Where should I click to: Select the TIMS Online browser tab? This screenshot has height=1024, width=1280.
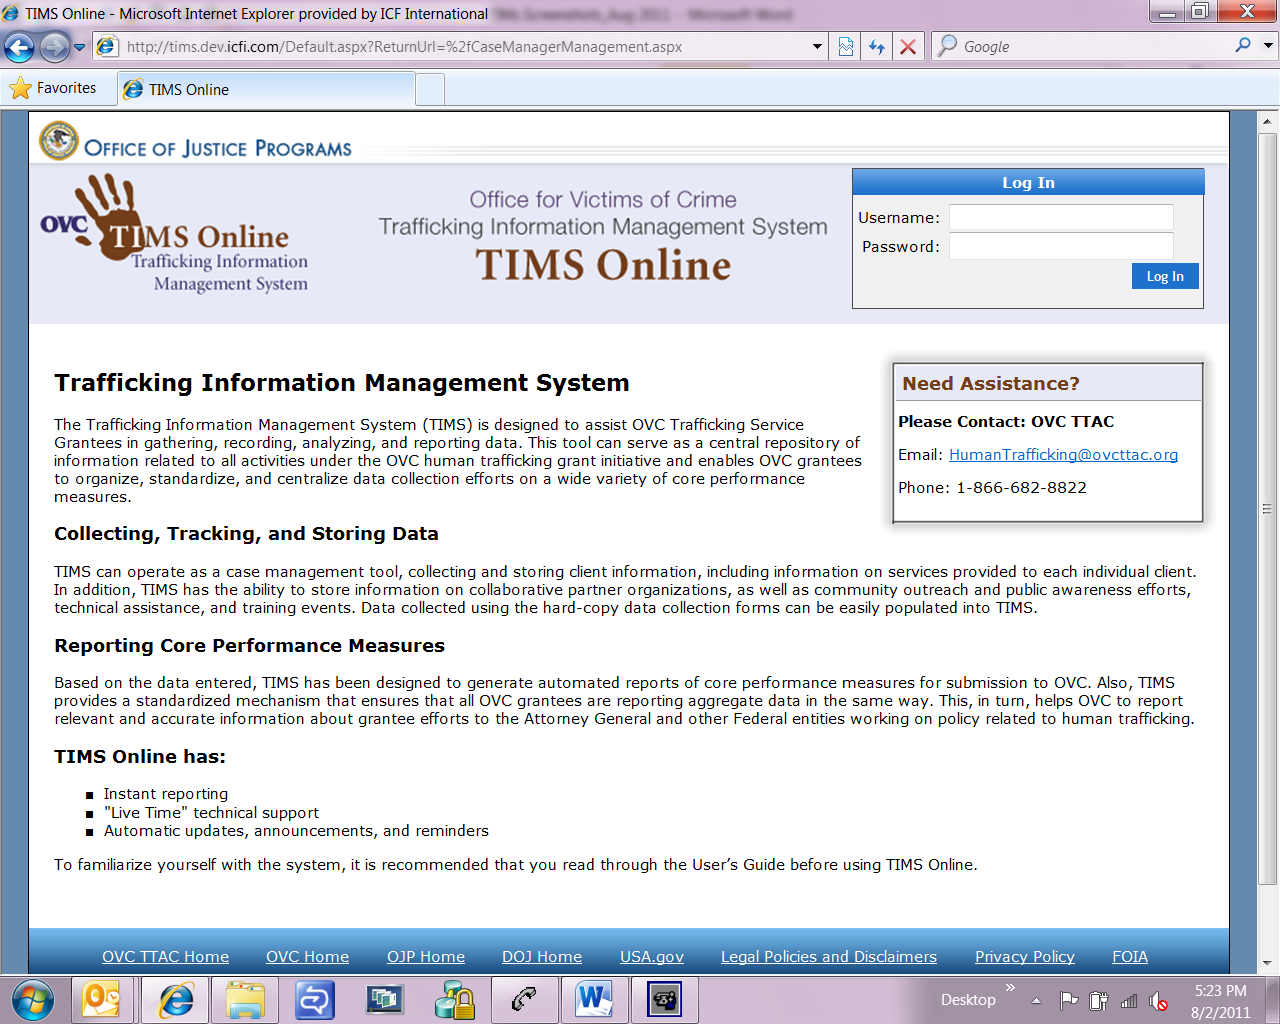pos(266,89)
